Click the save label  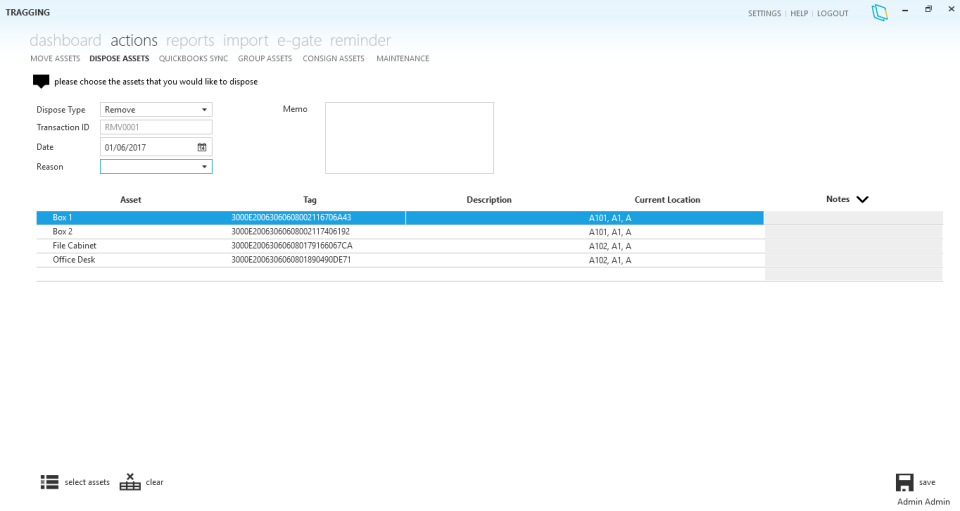coord(927,482)
